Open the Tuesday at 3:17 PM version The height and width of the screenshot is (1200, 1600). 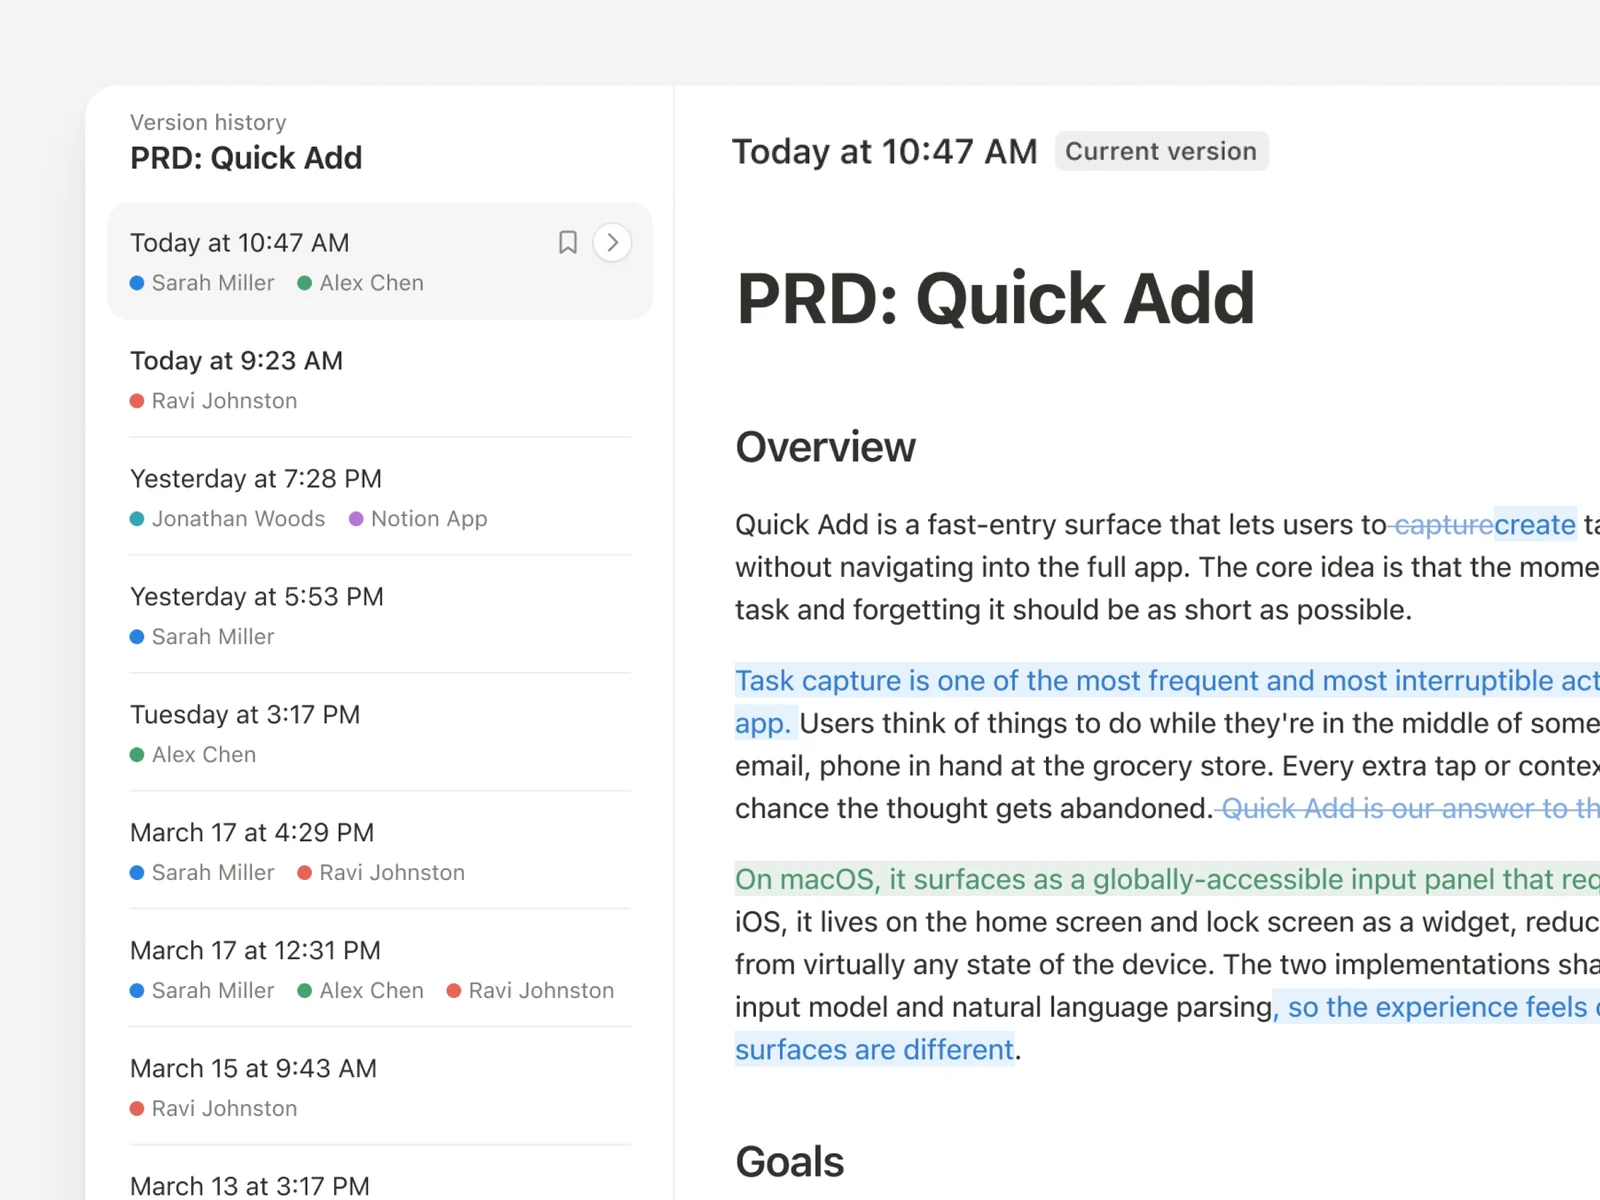(380, 733)
